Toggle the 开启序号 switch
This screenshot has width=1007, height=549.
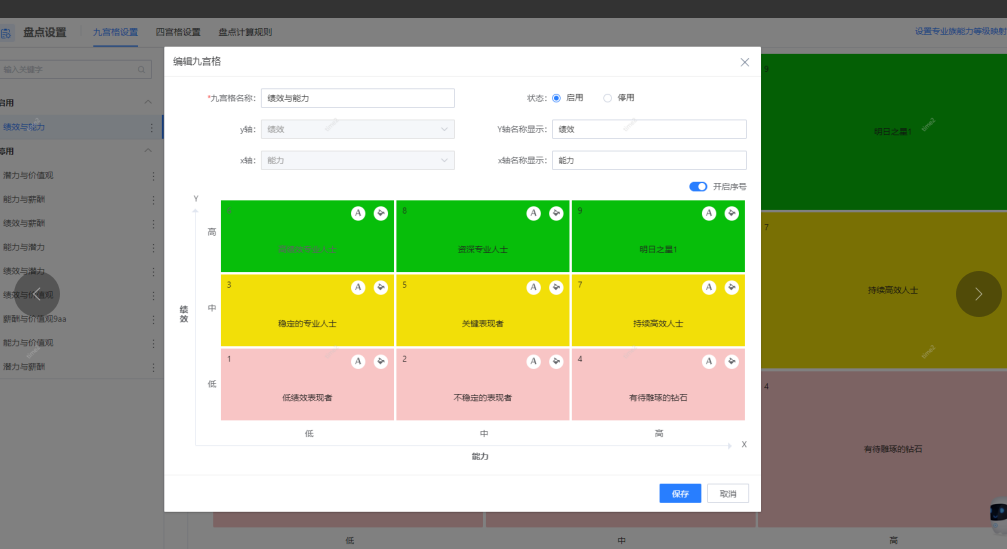(698, 186)
